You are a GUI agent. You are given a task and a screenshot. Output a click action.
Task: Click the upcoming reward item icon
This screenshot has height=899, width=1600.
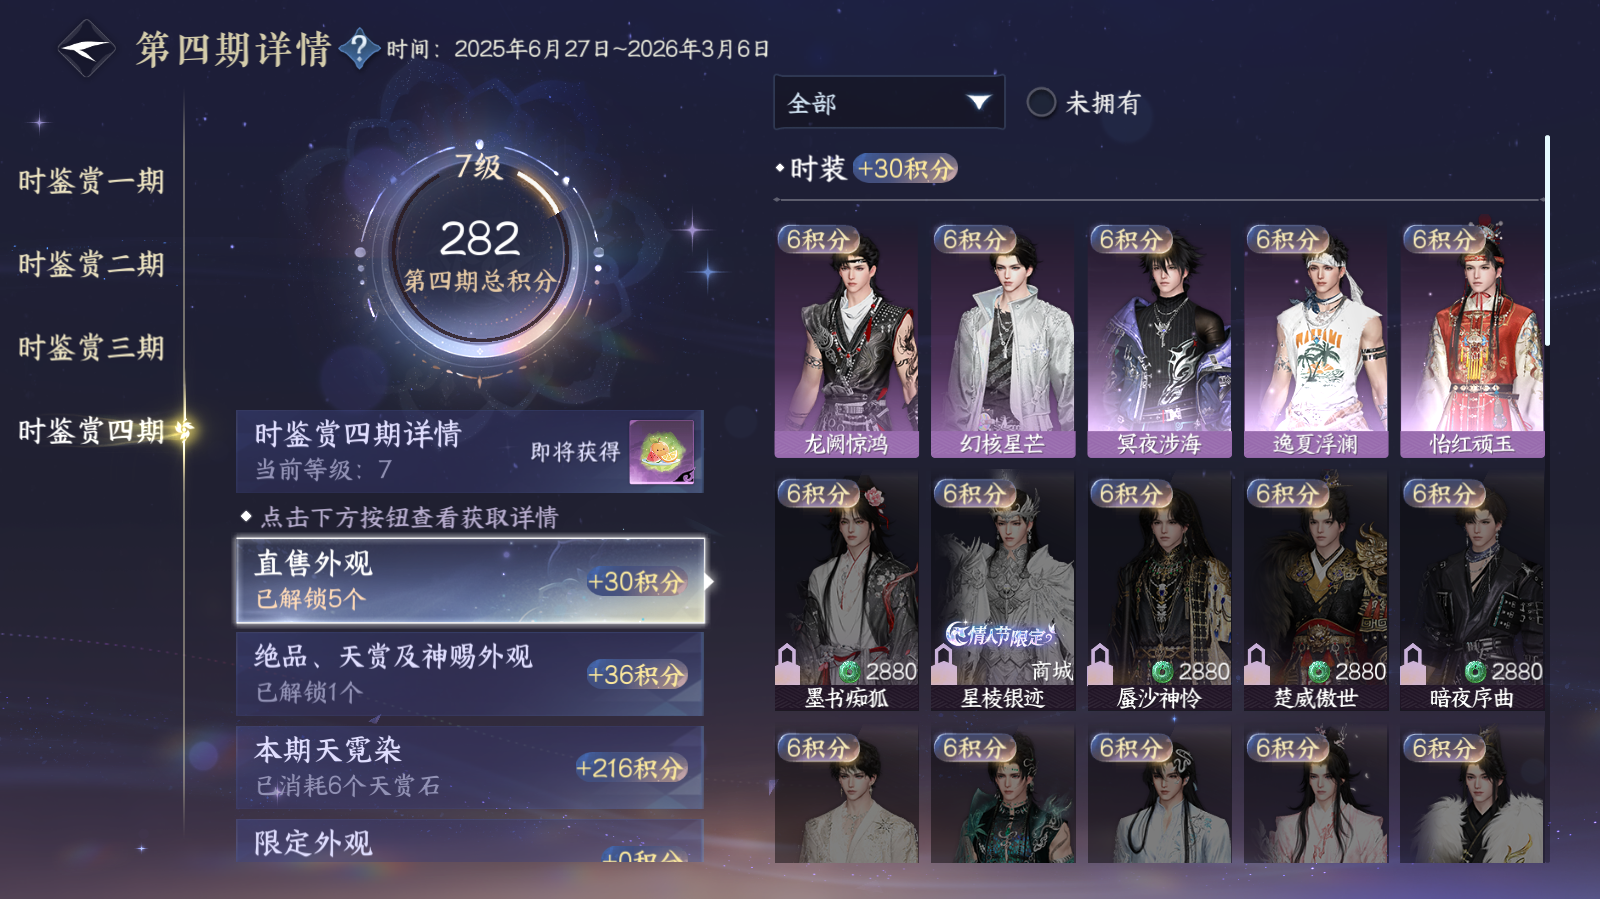(x=661, y=452)
